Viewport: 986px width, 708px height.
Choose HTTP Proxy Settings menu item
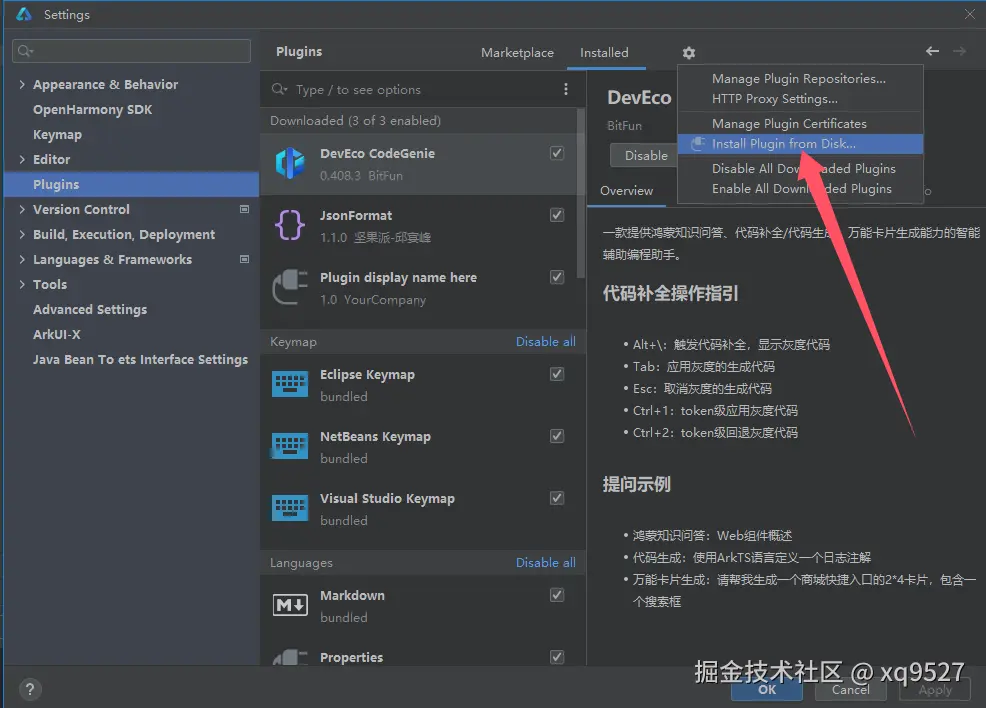pyautogui.click(x=800, y=99)
